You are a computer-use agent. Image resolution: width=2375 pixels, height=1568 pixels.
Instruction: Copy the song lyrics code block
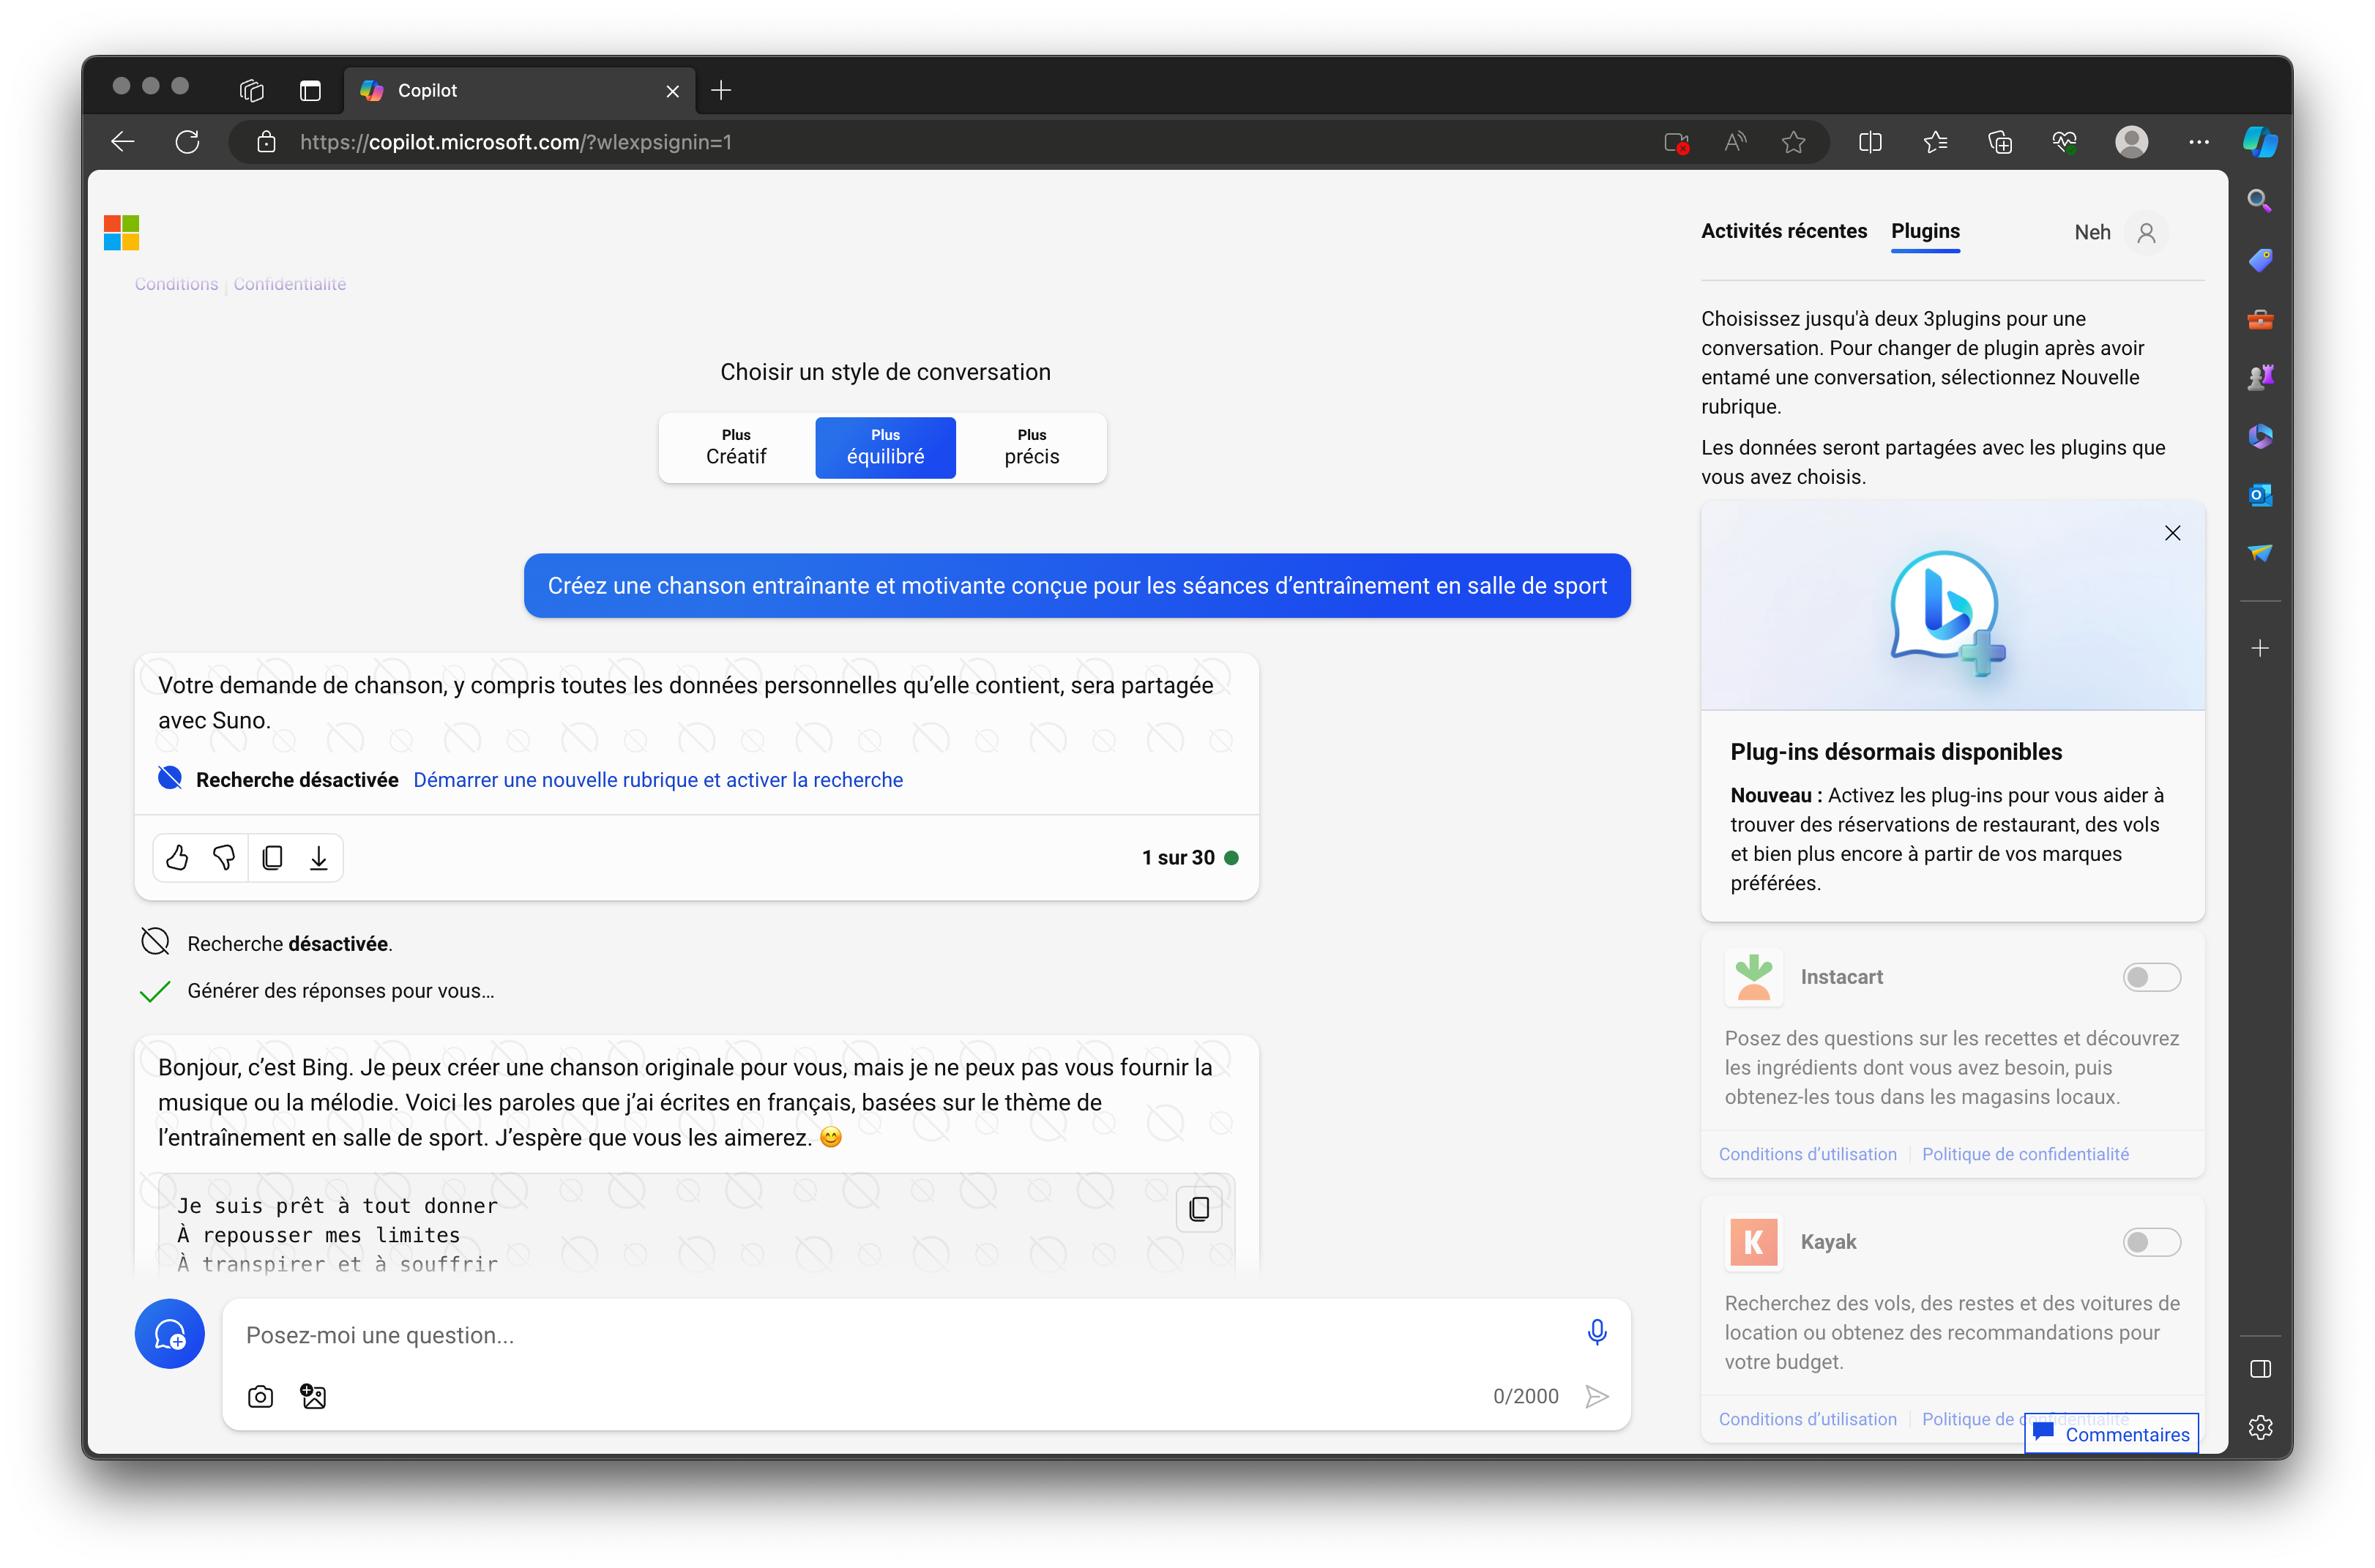coord(1199,1209)
